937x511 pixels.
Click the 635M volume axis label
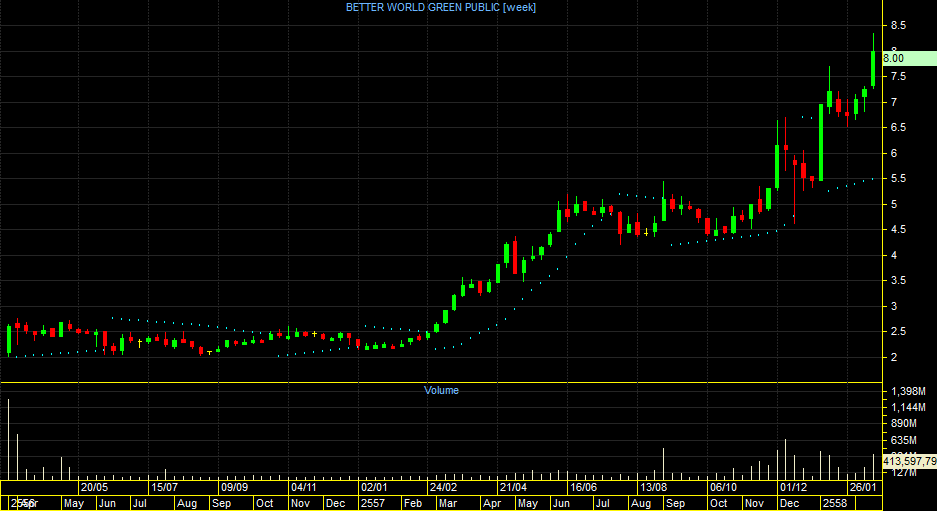tap(904, 440)
